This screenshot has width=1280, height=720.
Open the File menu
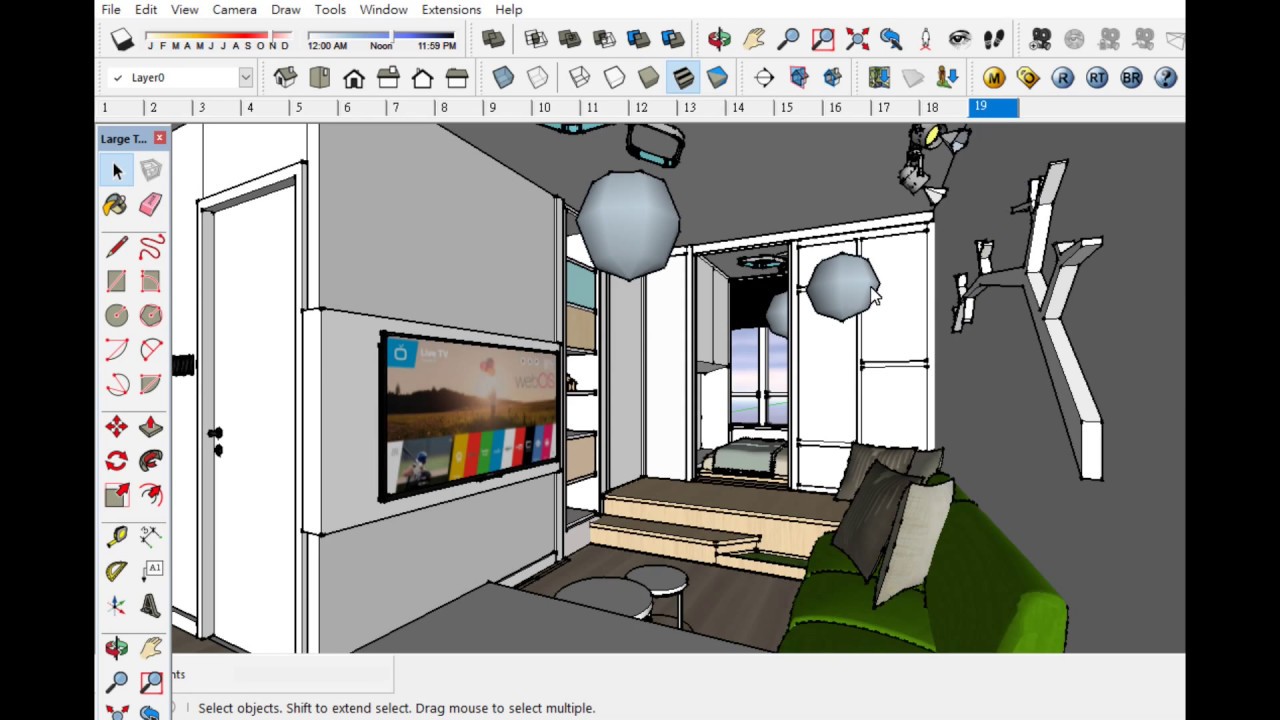tap(111, 9)
